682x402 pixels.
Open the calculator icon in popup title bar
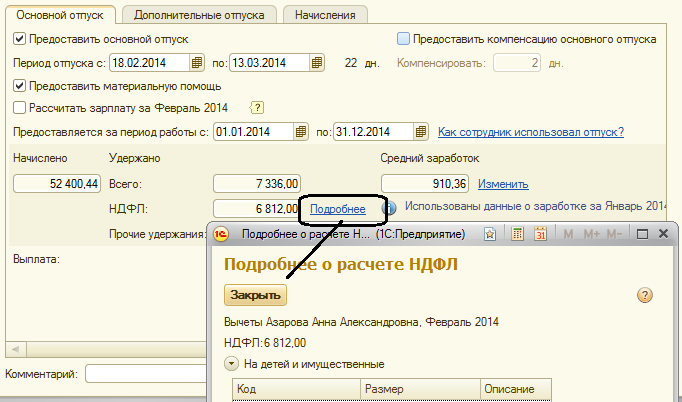[517, 234]
